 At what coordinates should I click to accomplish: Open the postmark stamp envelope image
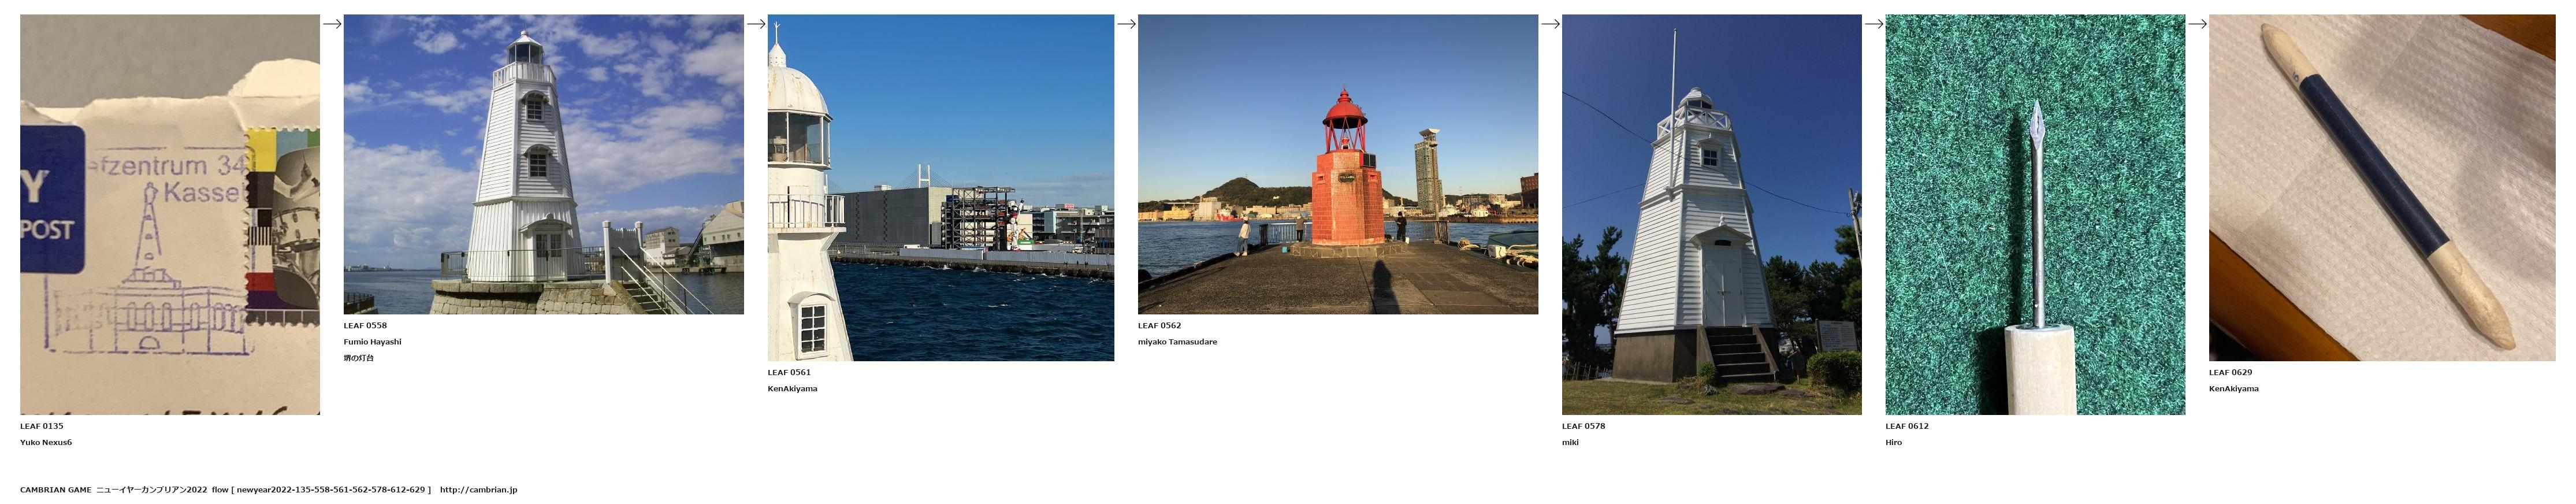[170, 214]
